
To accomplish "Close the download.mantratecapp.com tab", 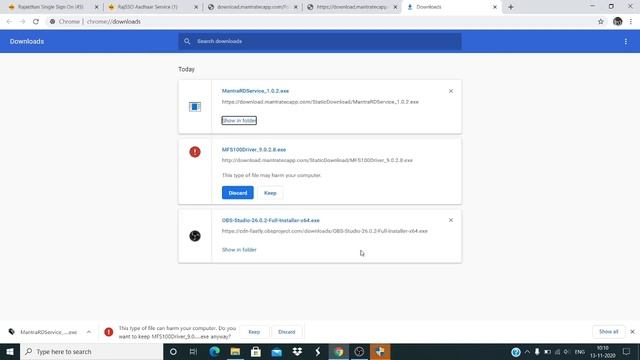I will 296,7.
